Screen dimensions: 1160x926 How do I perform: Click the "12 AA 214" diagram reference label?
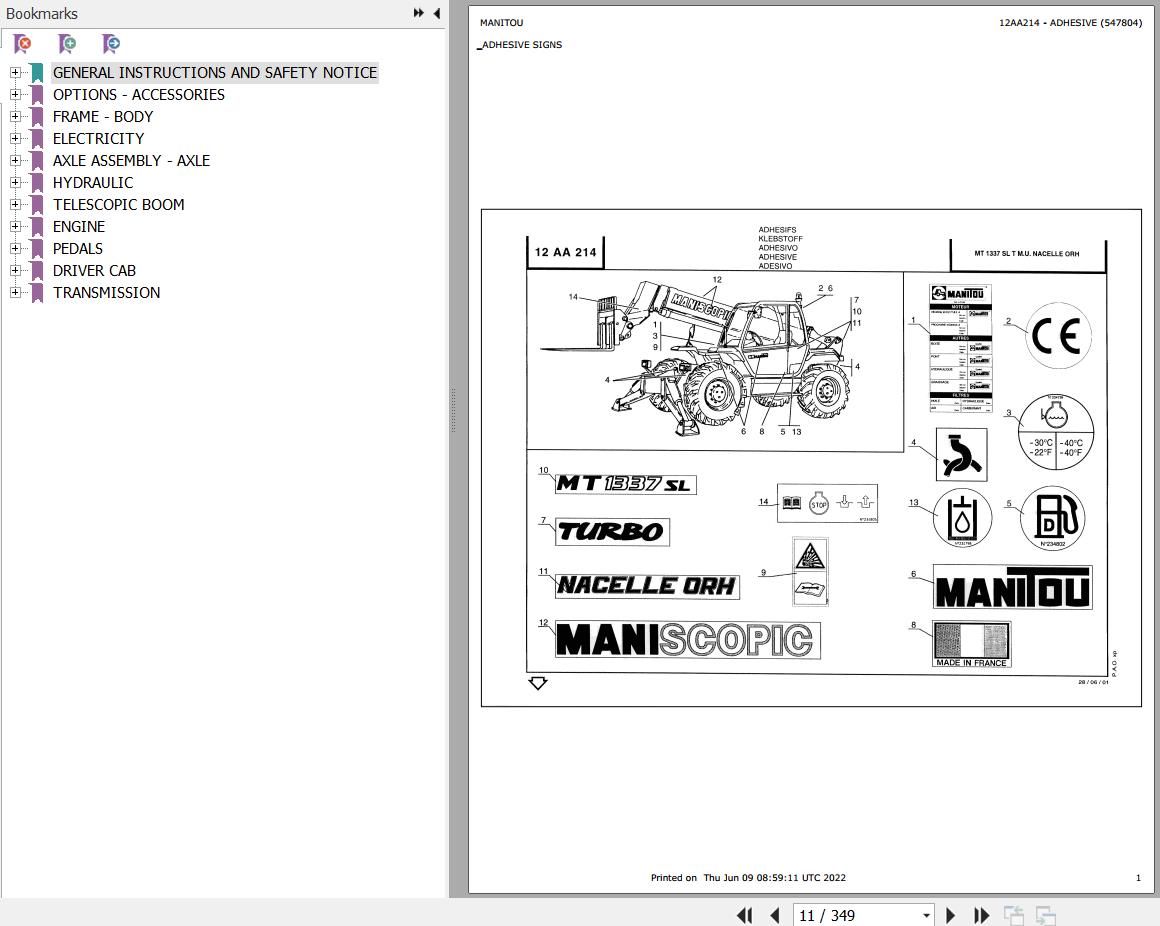[565, 252]
